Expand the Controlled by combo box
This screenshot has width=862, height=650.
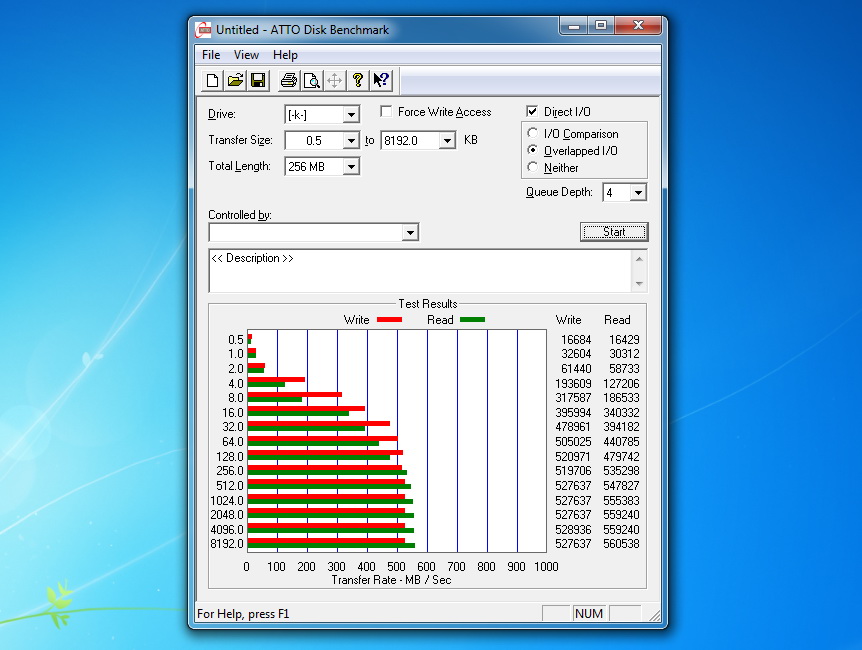coord(409,233)
